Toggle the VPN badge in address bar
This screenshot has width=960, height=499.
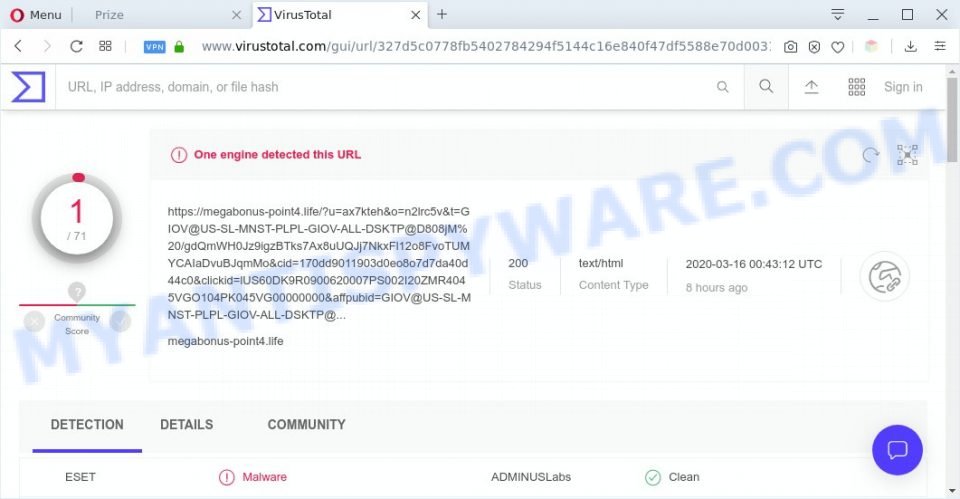(x=154, y=47)
